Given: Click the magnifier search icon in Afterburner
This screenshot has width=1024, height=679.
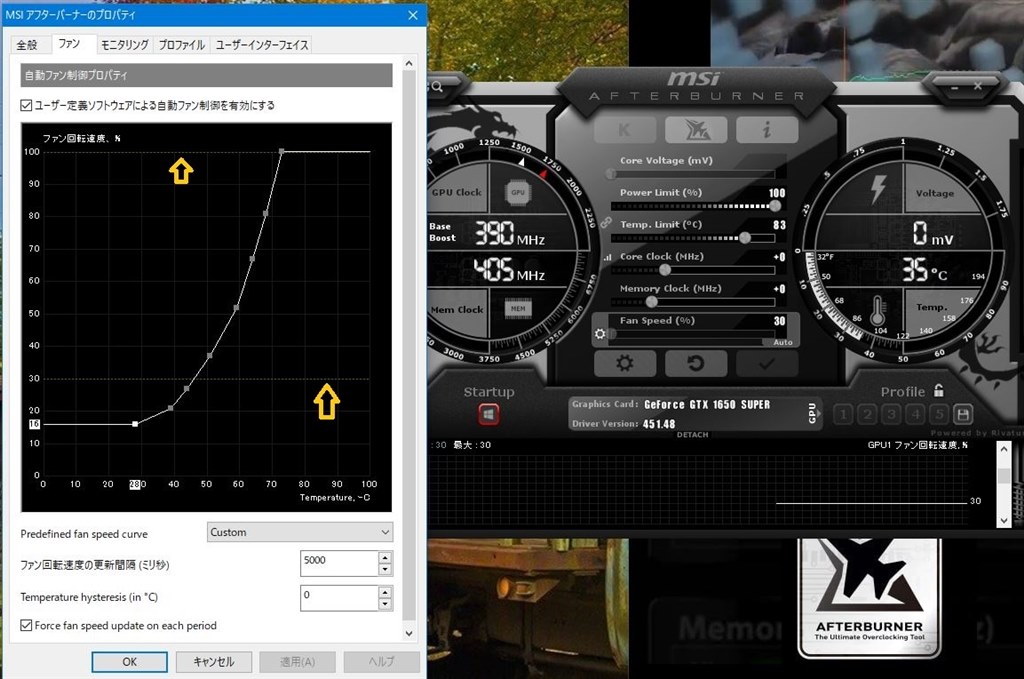Looking at the screenshot, I should click(437, 87).
